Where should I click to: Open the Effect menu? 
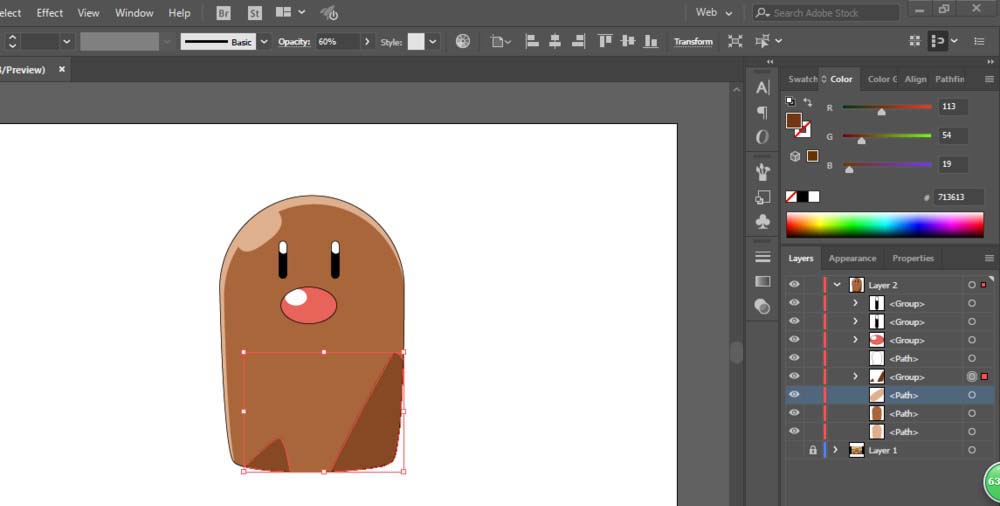tap(50, 13)
